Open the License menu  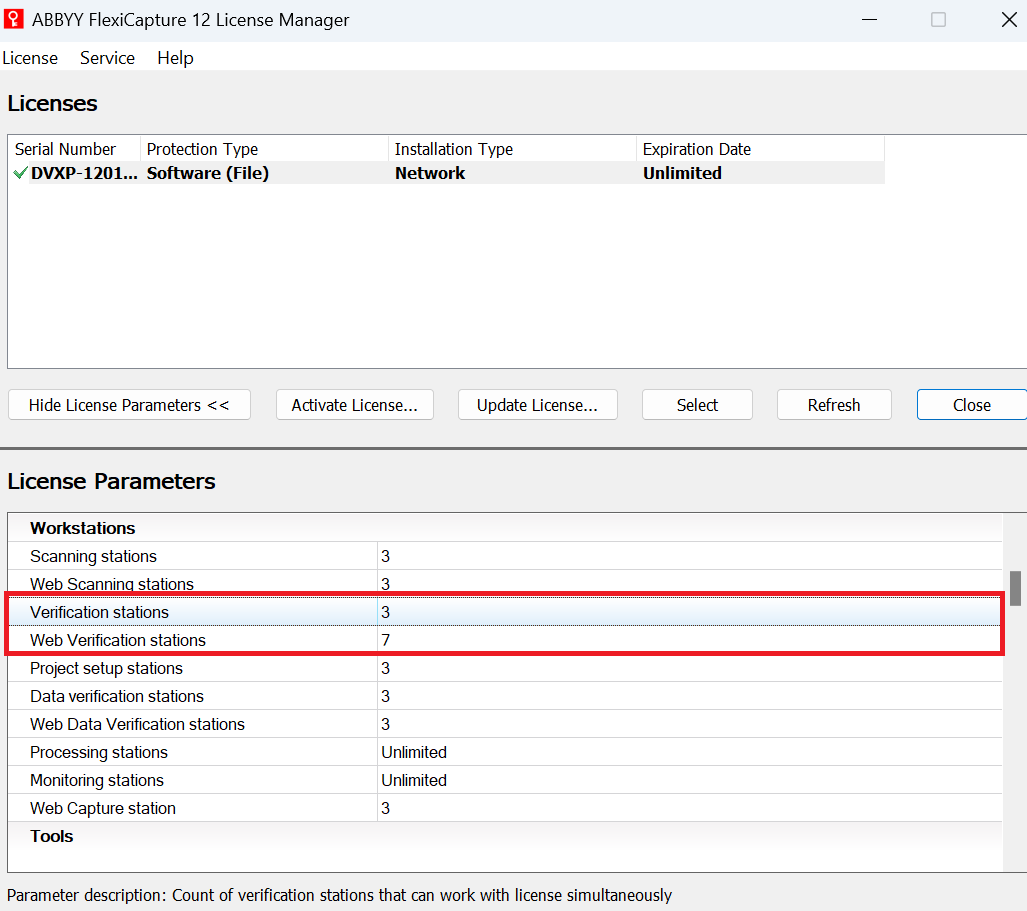click(30, 58)
